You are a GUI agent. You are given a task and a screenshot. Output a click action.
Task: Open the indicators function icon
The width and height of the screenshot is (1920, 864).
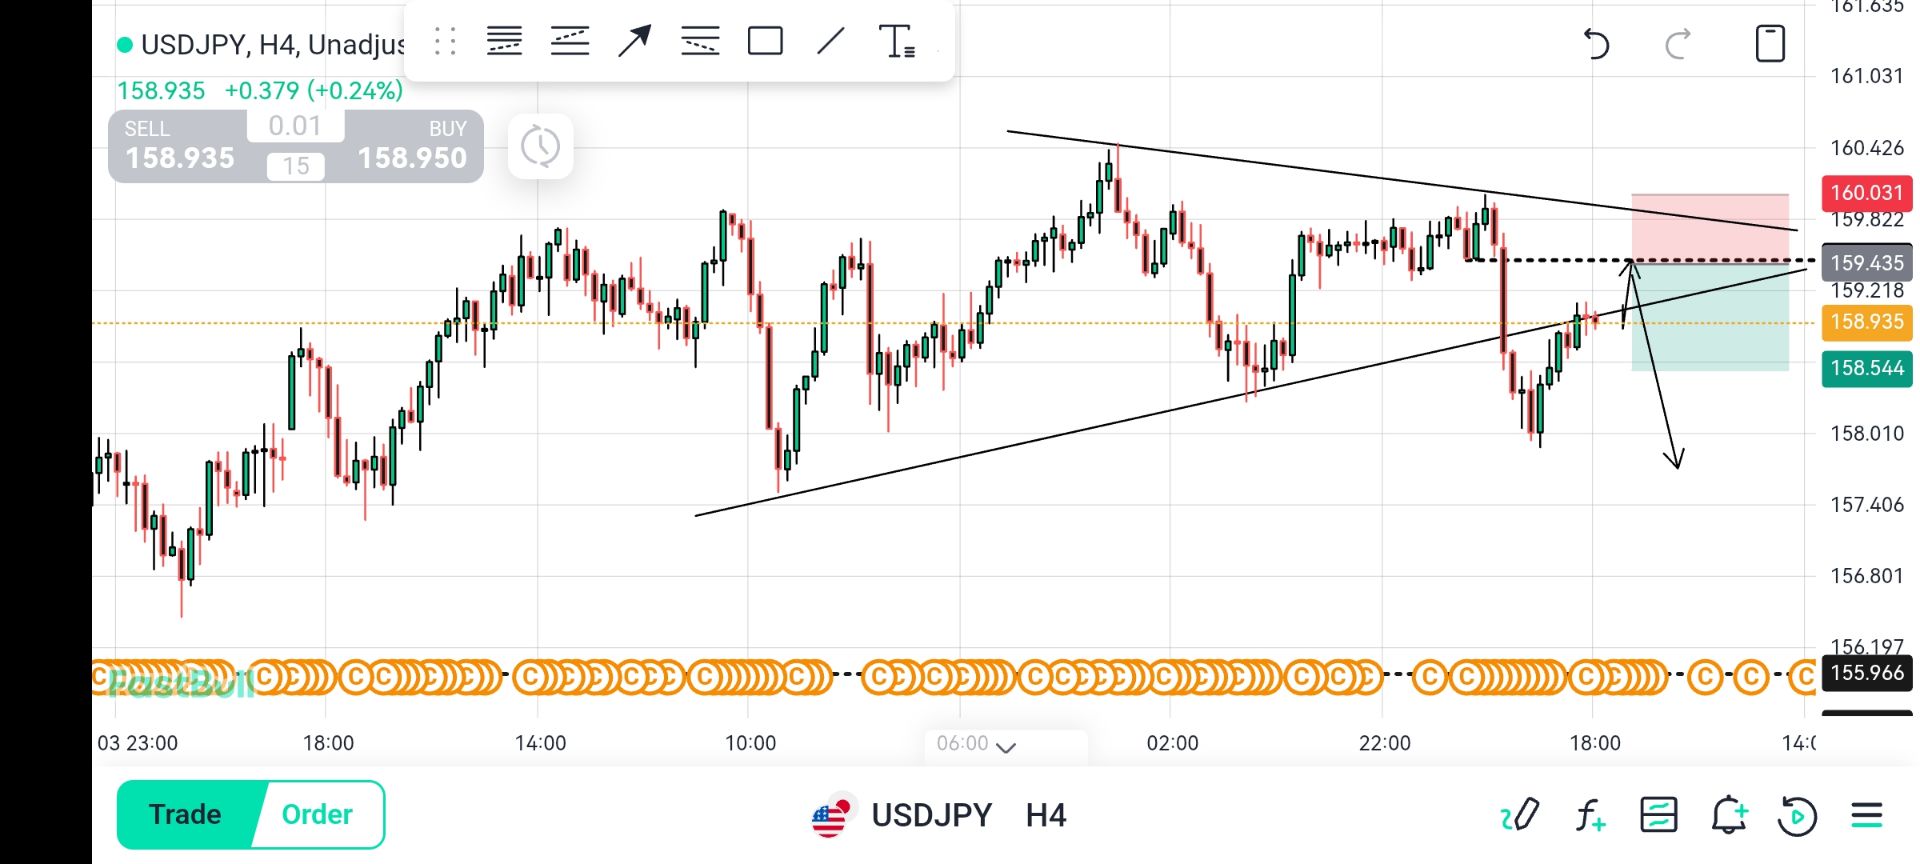pos(1589,815)
